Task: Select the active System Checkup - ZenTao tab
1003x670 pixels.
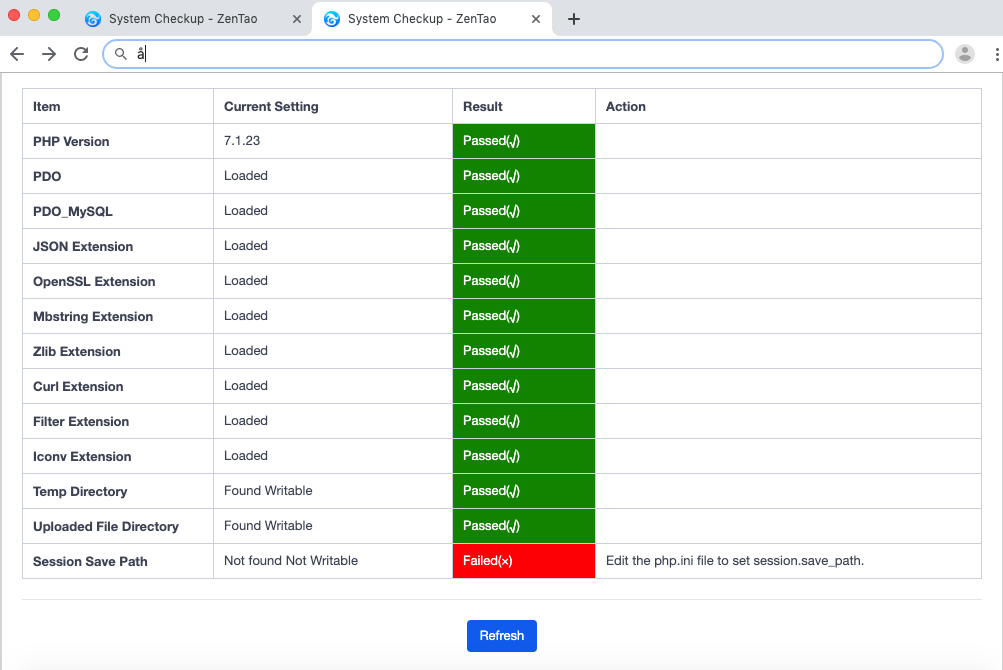Action: click(x=421, y=19)
